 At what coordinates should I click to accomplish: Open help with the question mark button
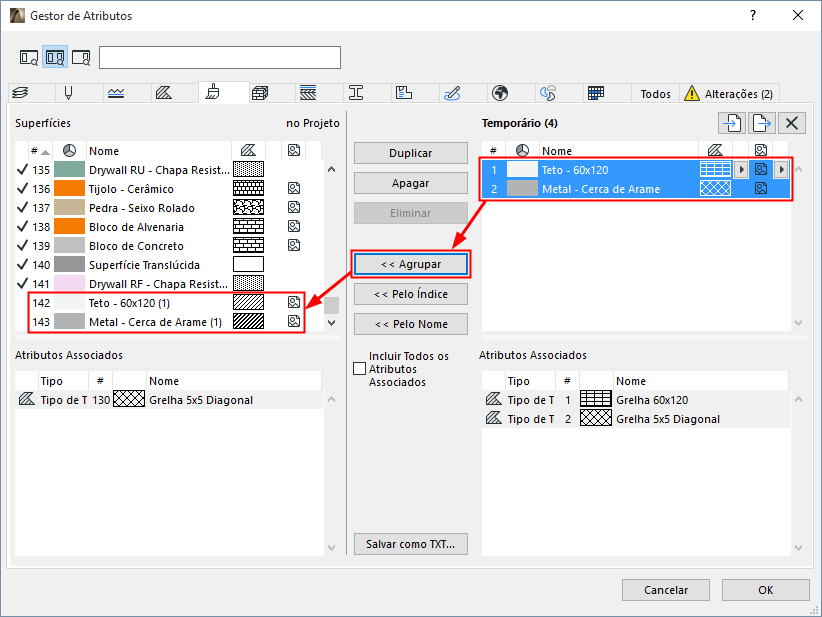tap(753, 15)
